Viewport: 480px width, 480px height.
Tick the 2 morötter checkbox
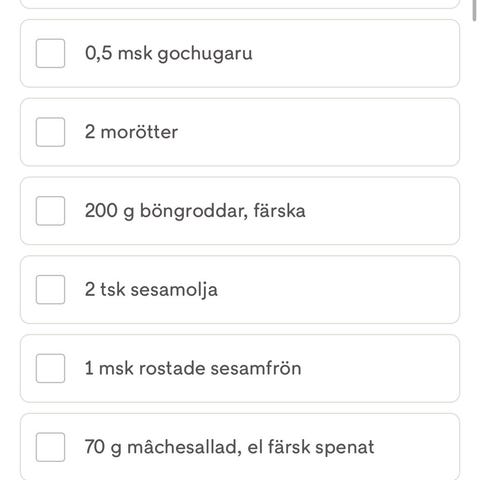50,132
